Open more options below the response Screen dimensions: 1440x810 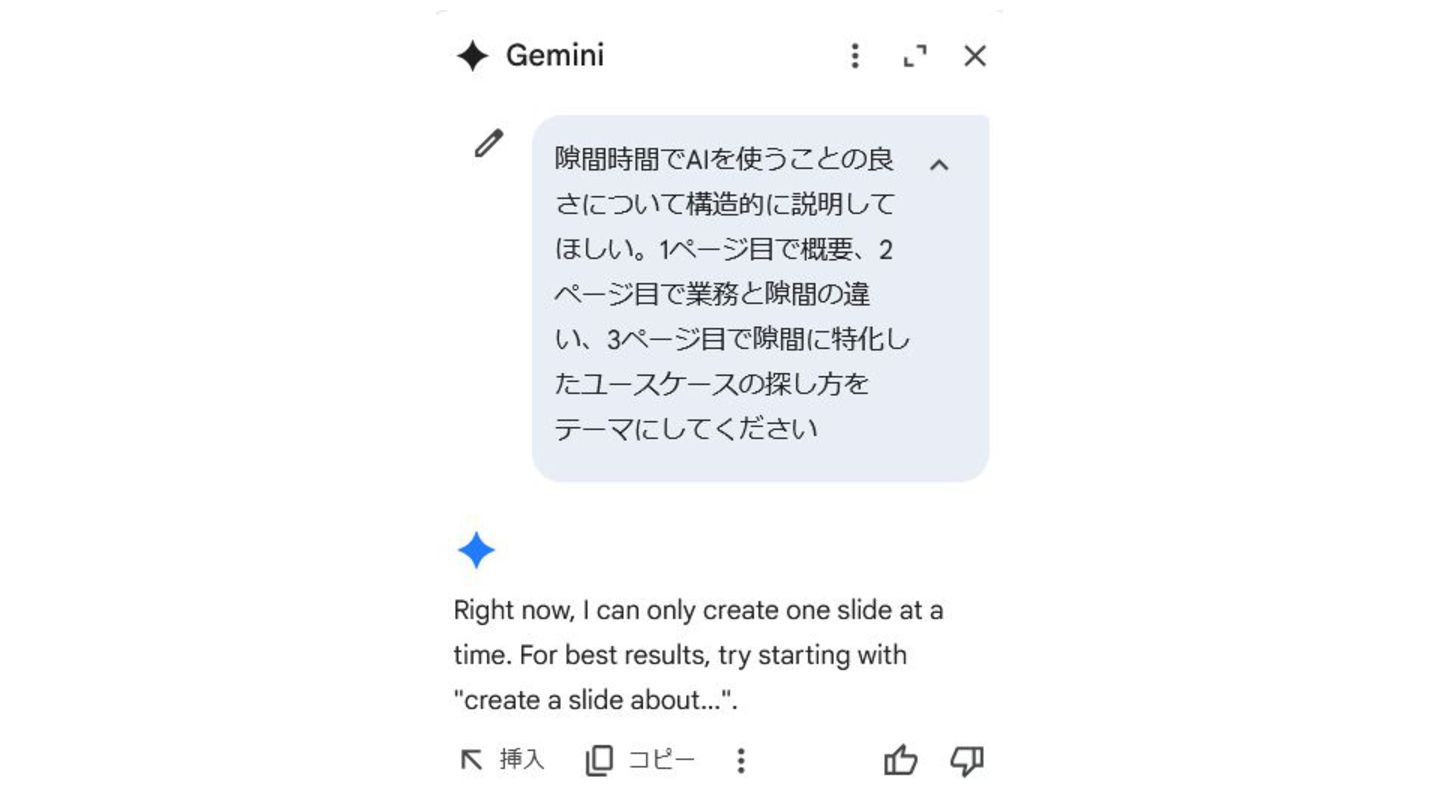pyautogui.click(x=741, y=761)
